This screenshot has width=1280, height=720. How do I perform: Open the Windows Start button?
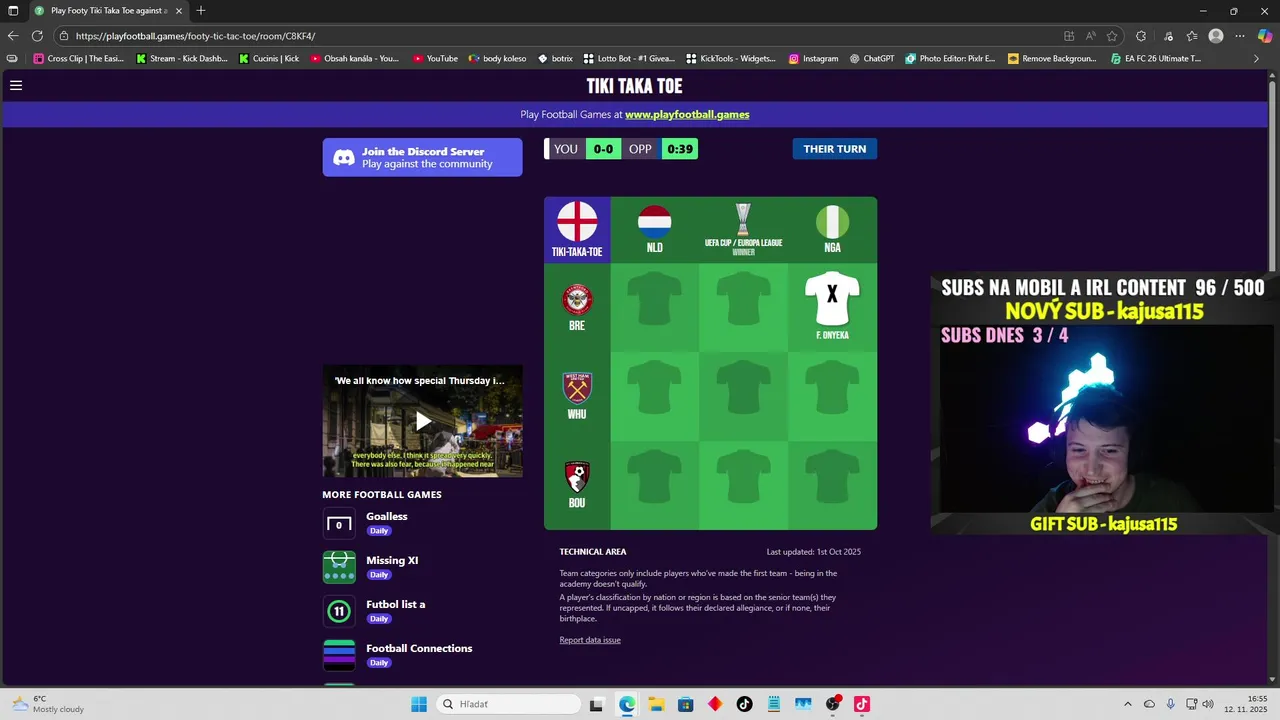click(419, 704)
